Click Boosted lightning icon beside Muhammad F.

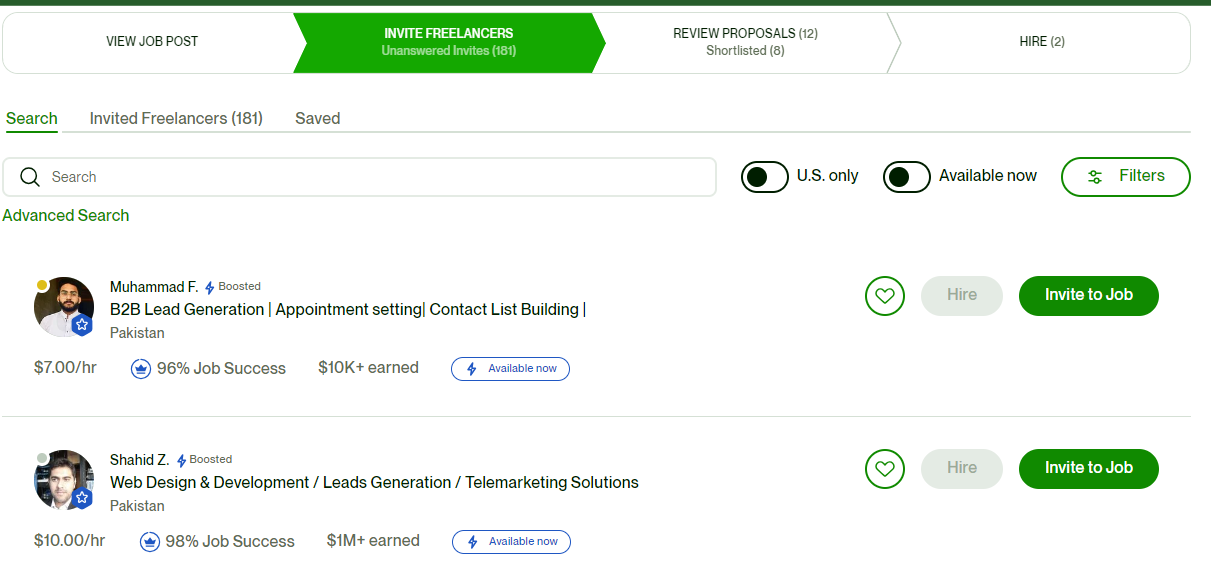click(x=210, y=288)
